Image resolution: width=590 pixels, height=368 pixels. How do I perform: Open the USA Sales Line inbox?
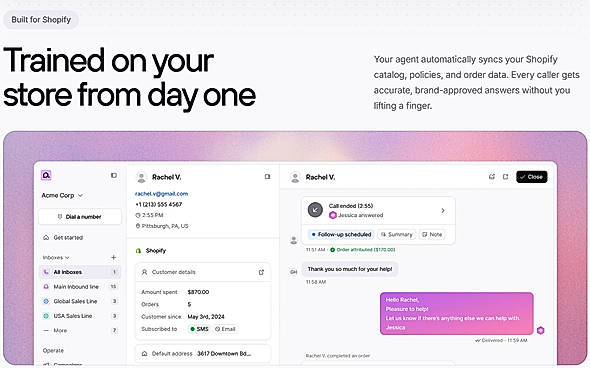80,316
